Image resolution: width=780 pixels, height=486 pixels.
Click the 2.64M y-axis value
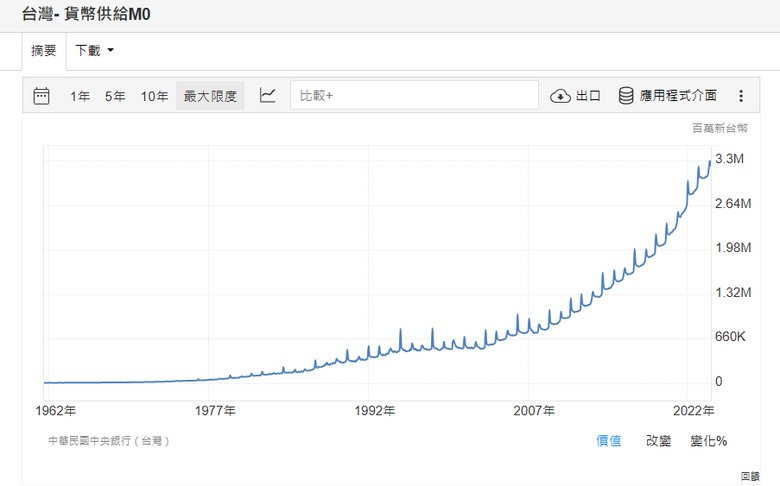pyautogui.click(x=733, y=203)
